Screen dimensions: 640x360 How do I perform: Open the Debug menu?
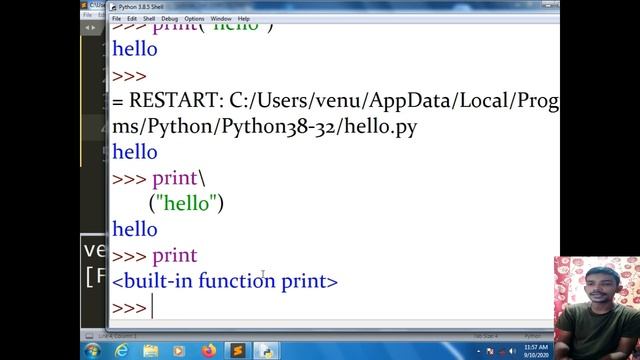(x=169, y=19)
